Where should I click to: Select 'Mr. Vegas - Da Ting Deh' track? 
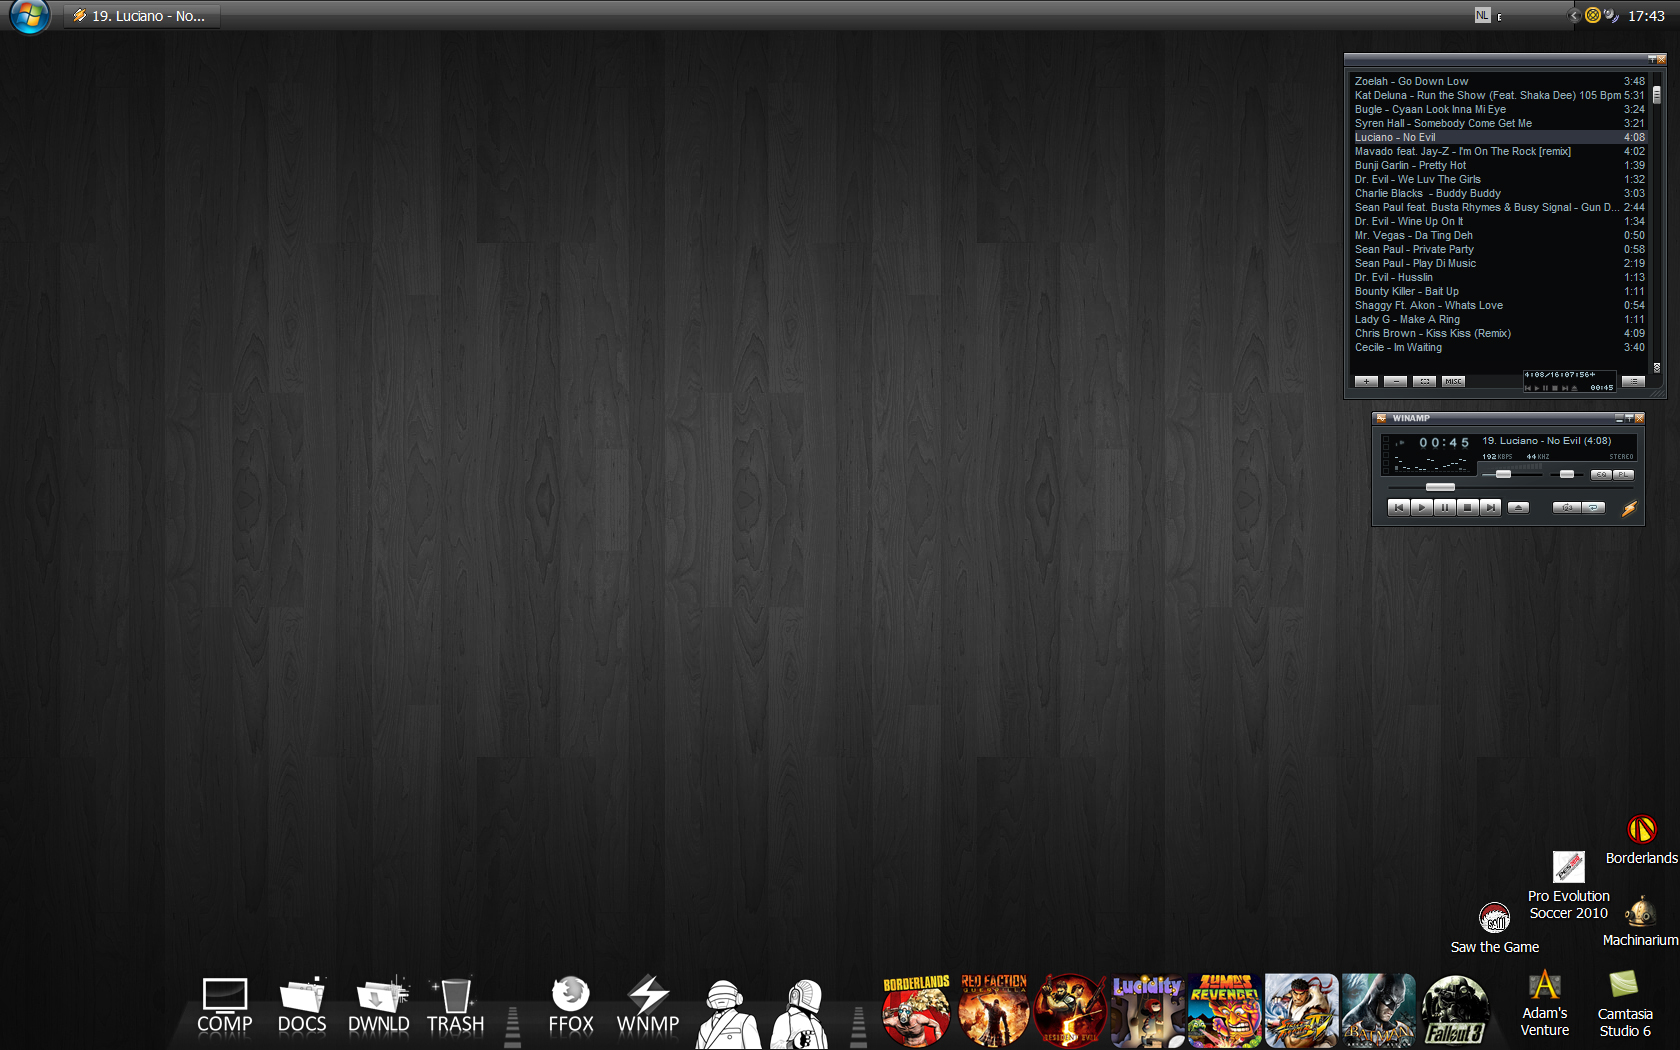coord(1499,236)
